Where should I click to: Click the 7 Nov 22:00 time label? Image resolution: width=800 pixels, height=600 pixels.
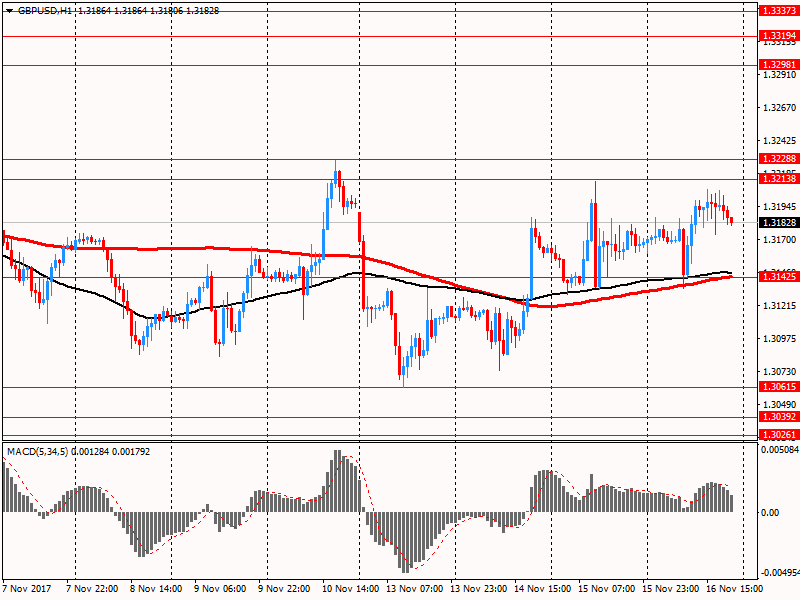(92, 588)
